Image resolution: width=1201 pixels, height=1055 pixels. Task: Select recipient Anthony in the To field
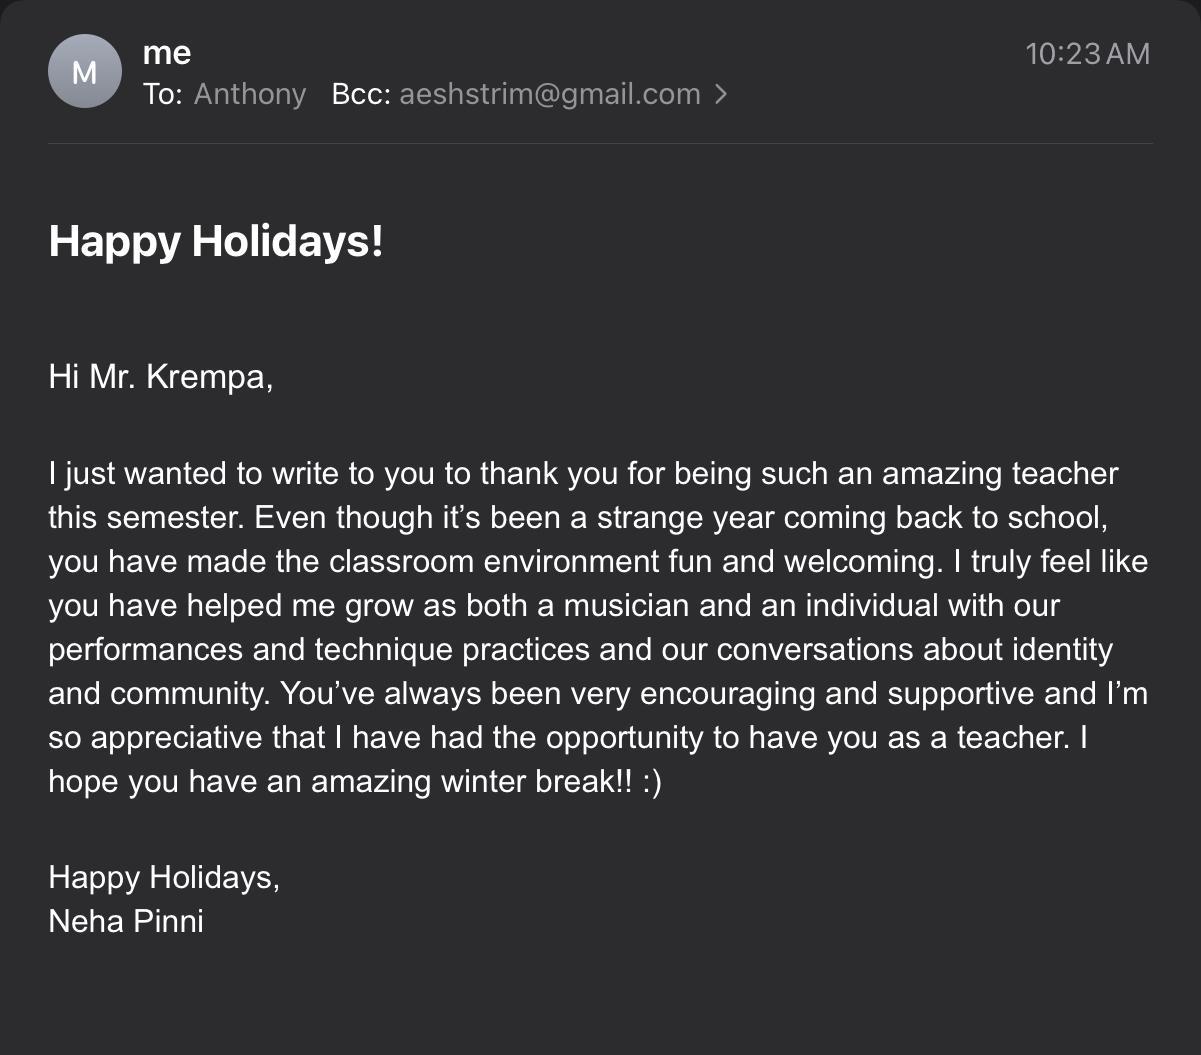pyautogui.click(x=249, y=94)
